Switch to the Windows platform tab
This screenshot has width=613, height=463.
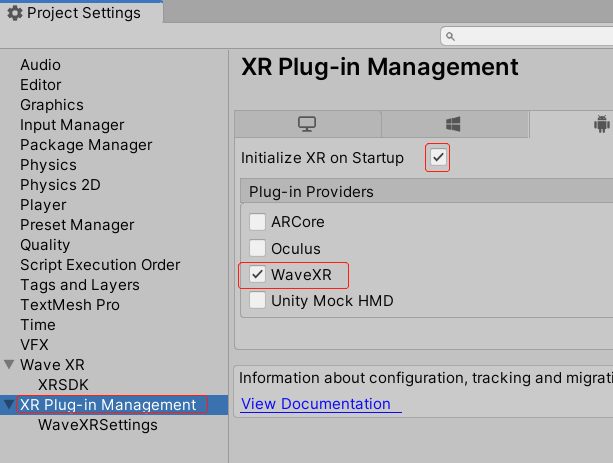453,125
